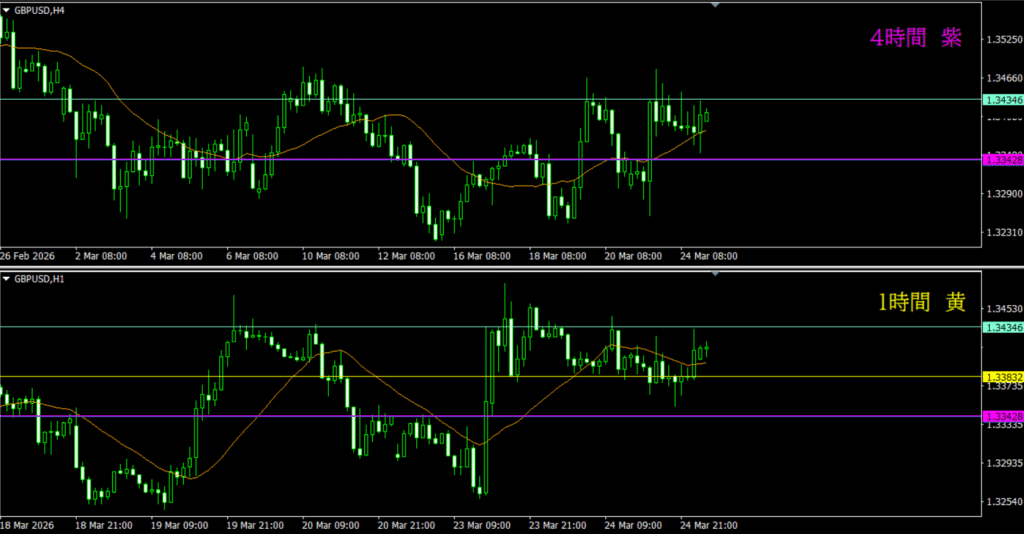Click the '18 Mar 2026' date on H1 axis
Viewport: 1024px width, 534px height.
29,524
